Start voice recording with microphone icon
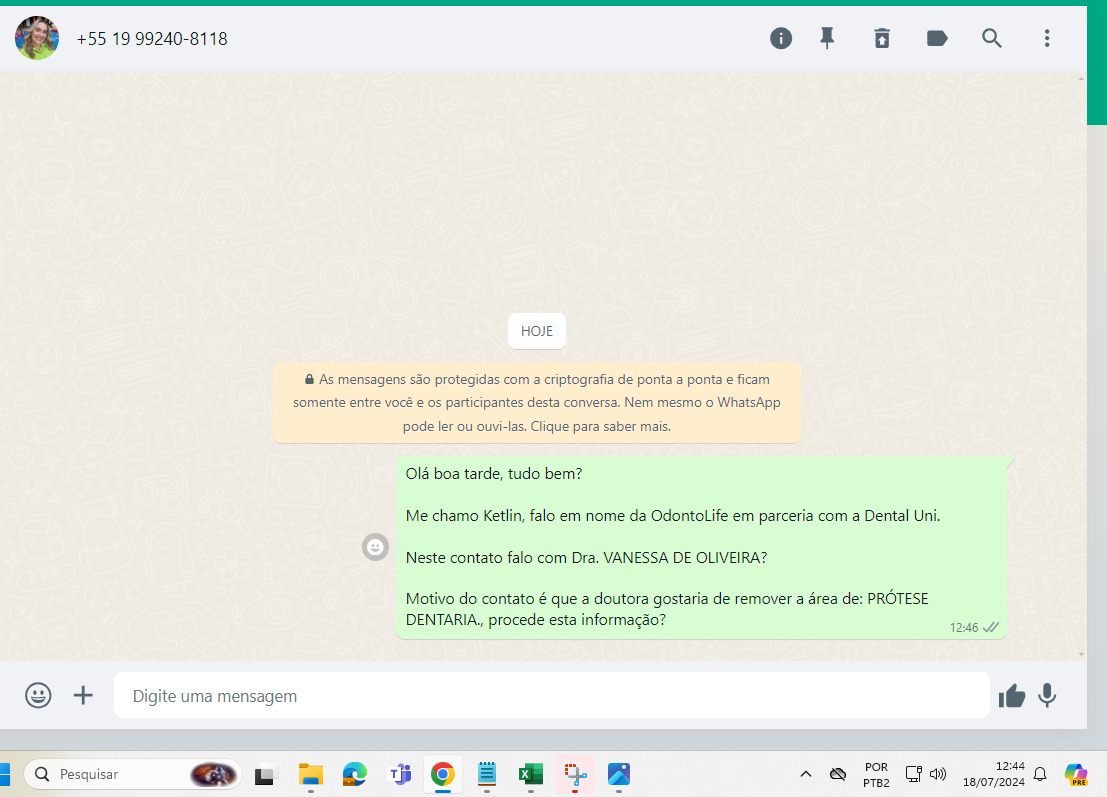The image size is (1107, 797). pos(1047,695)
